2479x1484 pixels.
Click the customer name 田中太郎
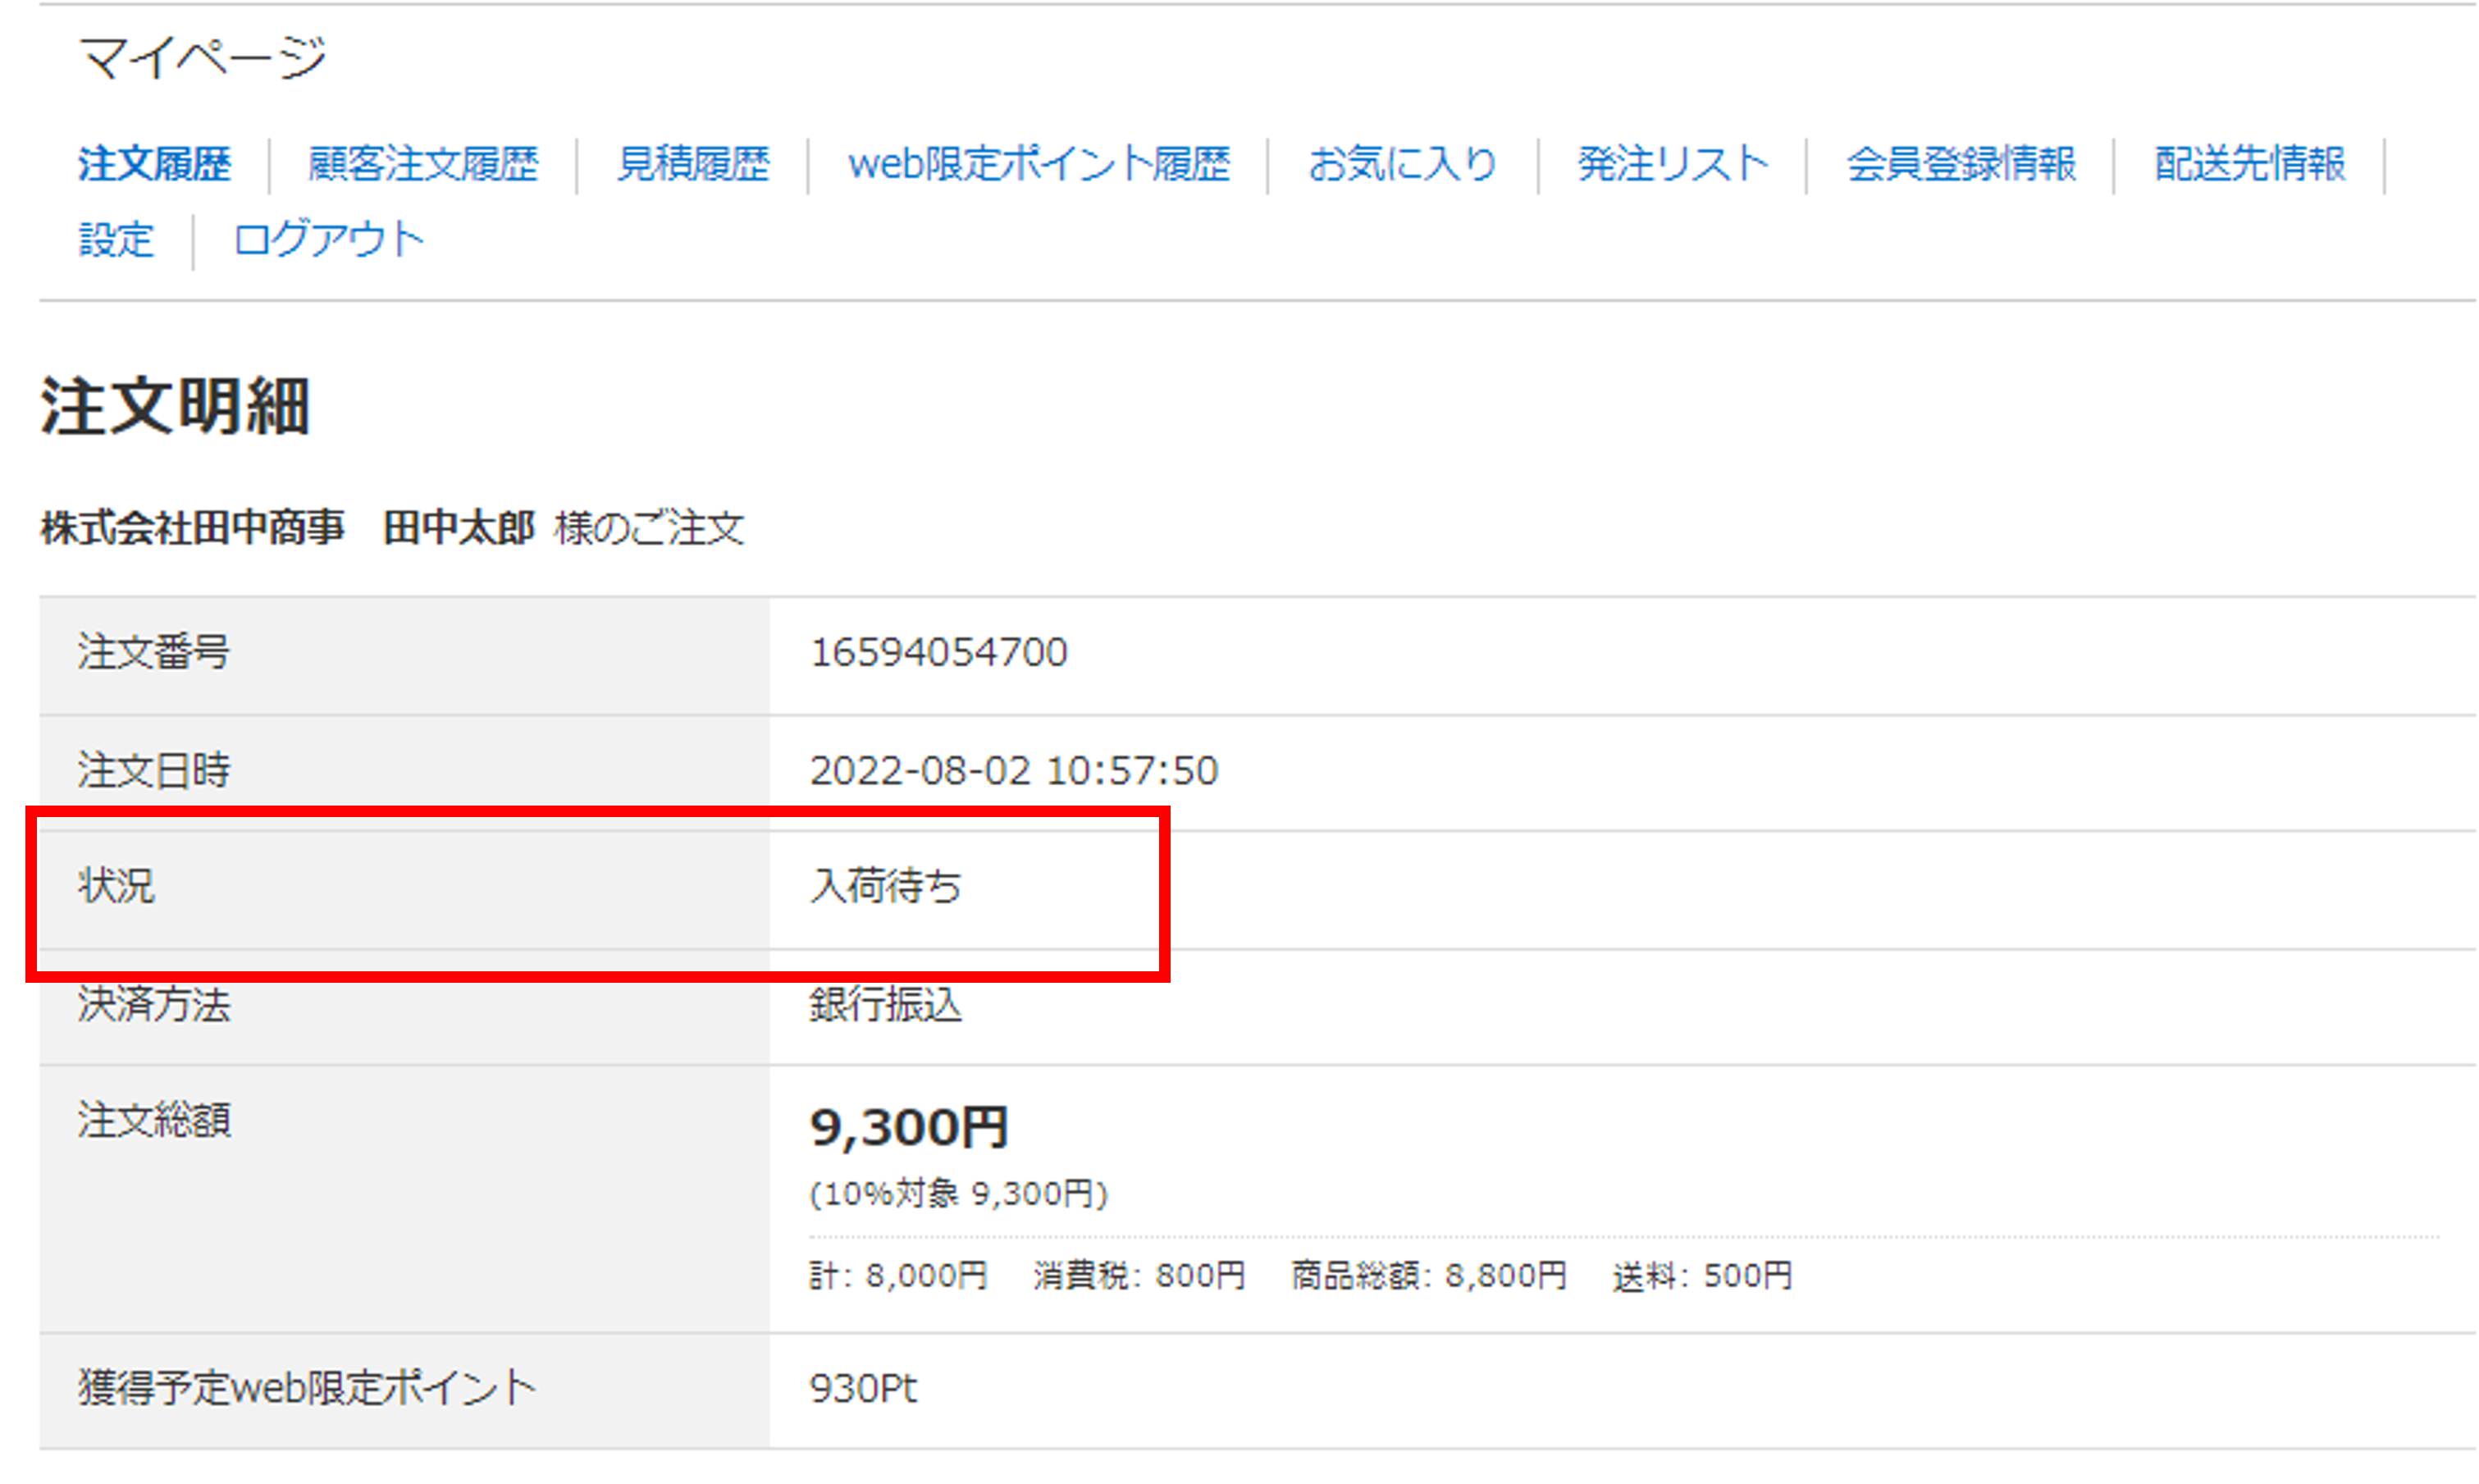click(459, 528)
